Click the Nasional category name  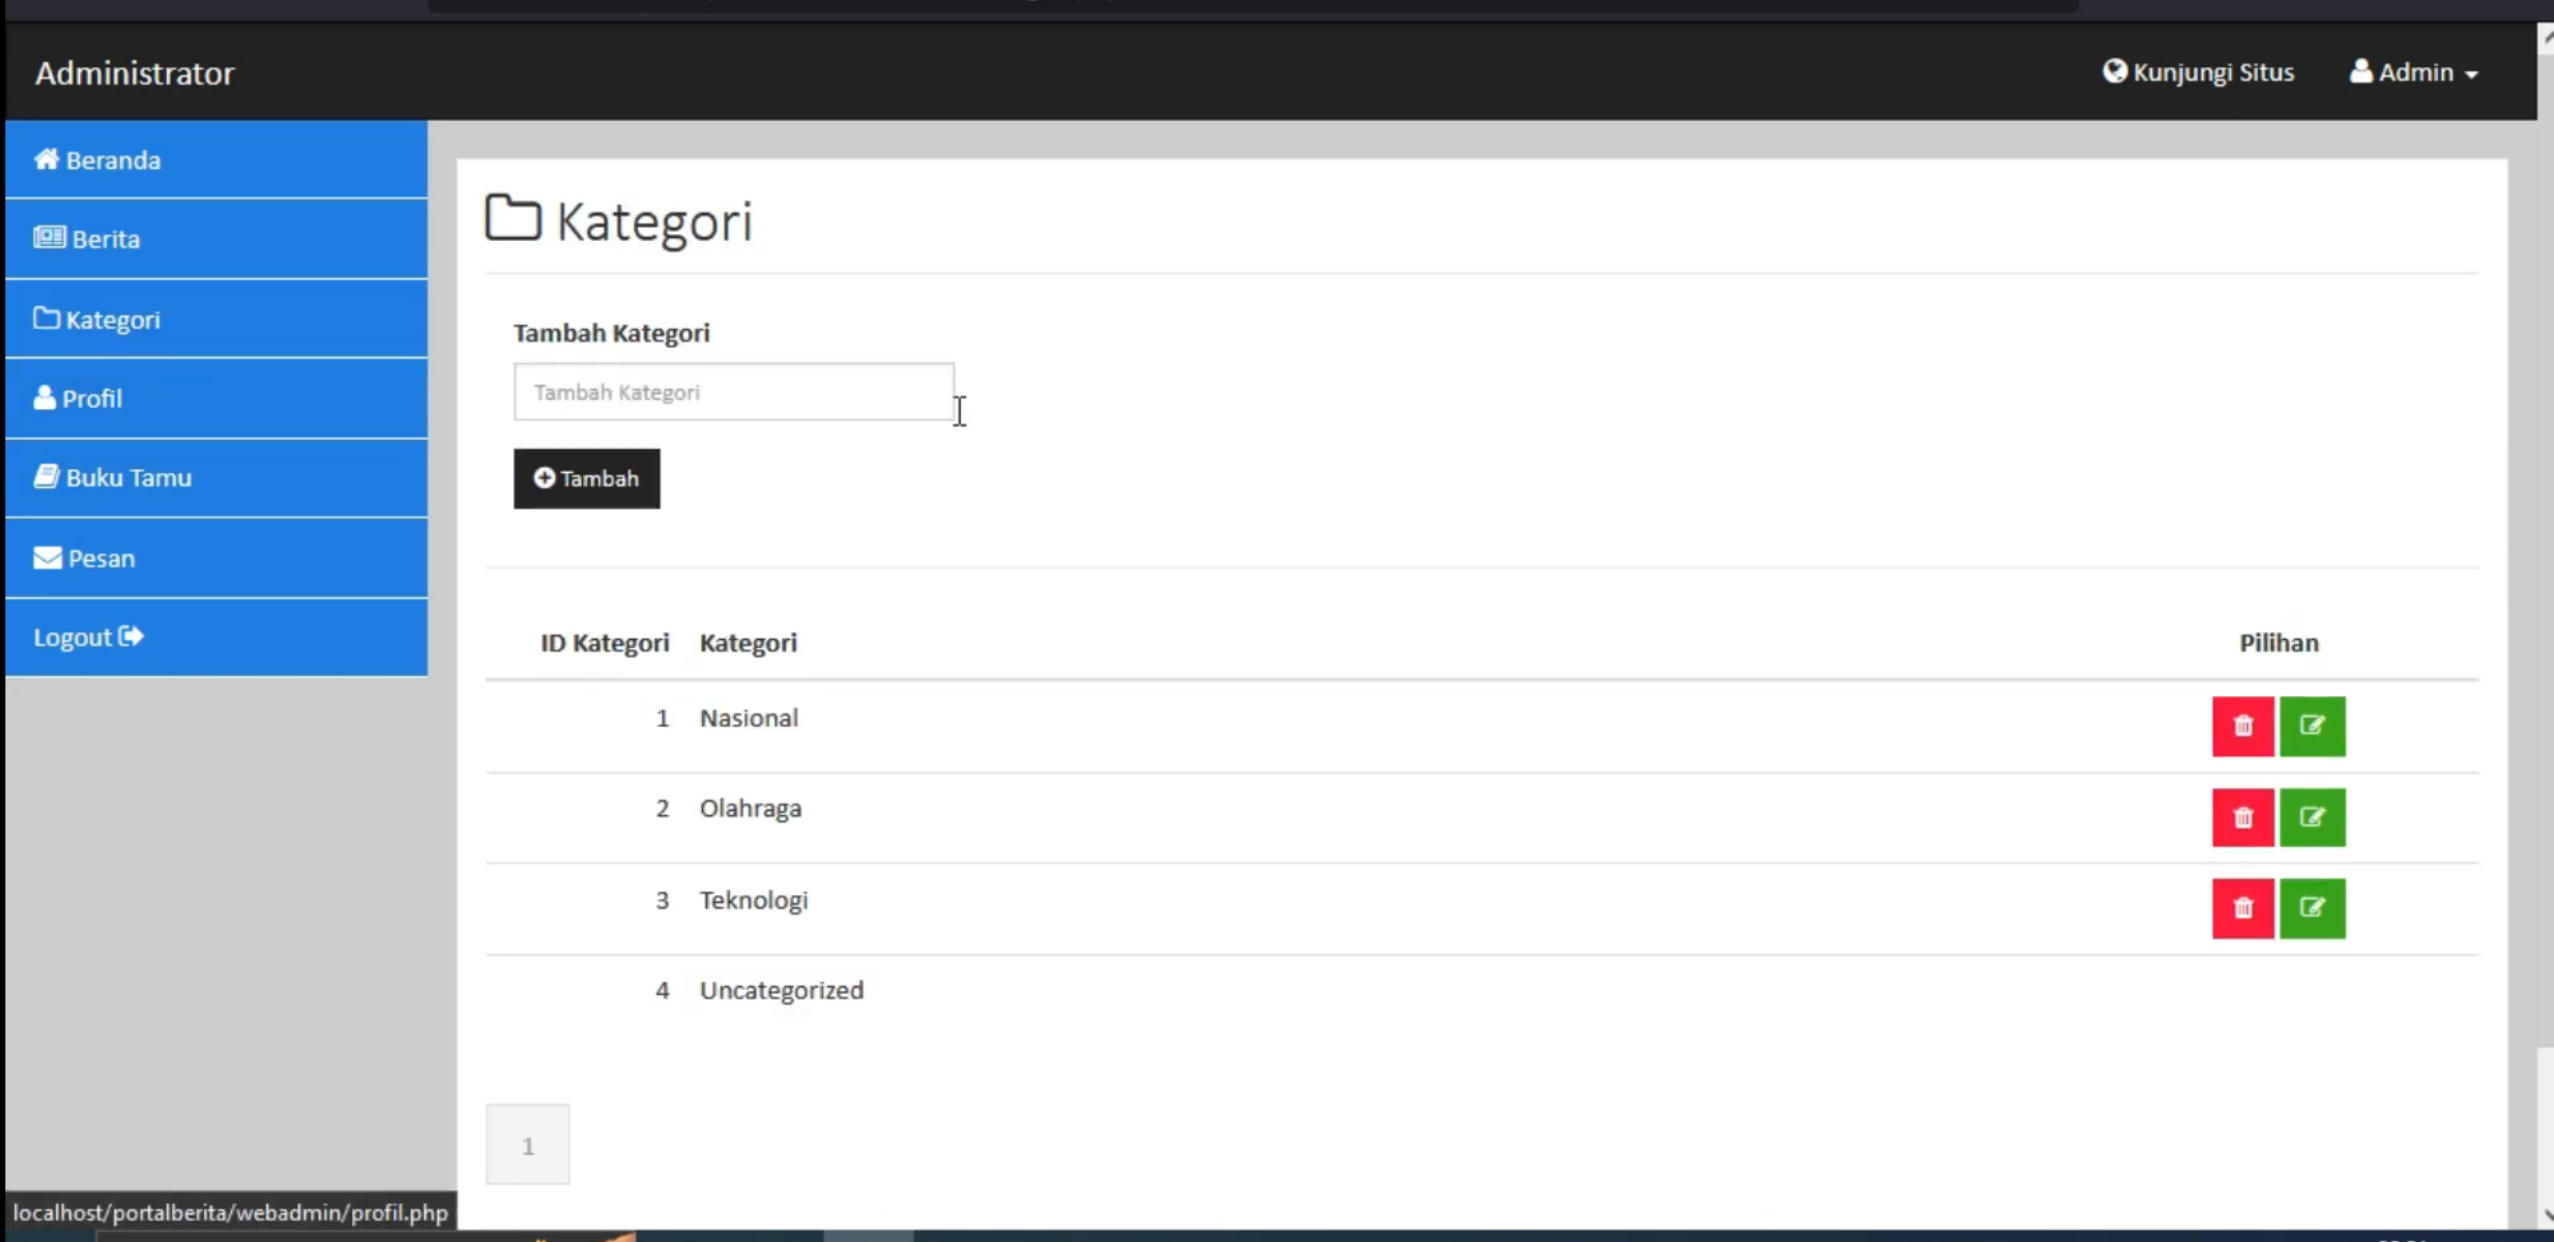[x=748, y=718]
